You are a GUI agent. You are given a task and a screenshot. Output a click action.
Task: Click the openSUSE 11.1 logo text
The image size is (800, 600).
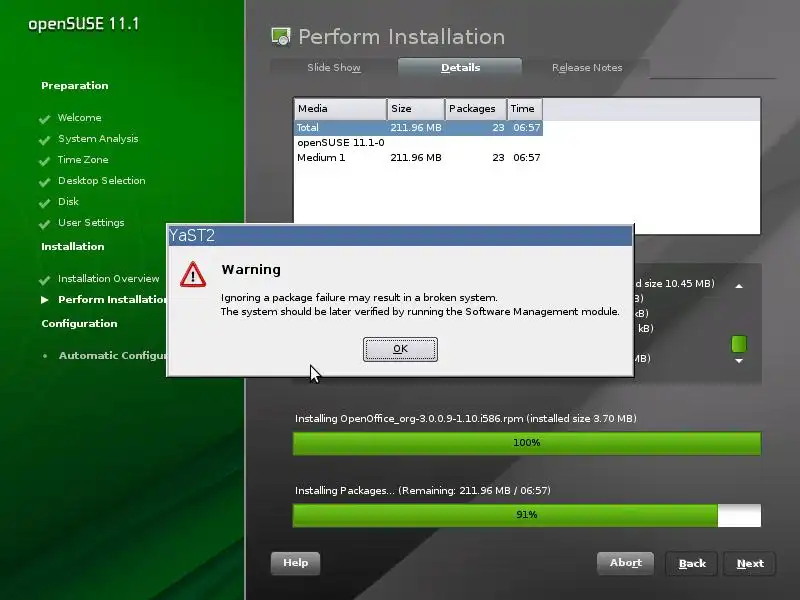click(x=84, y=24)
